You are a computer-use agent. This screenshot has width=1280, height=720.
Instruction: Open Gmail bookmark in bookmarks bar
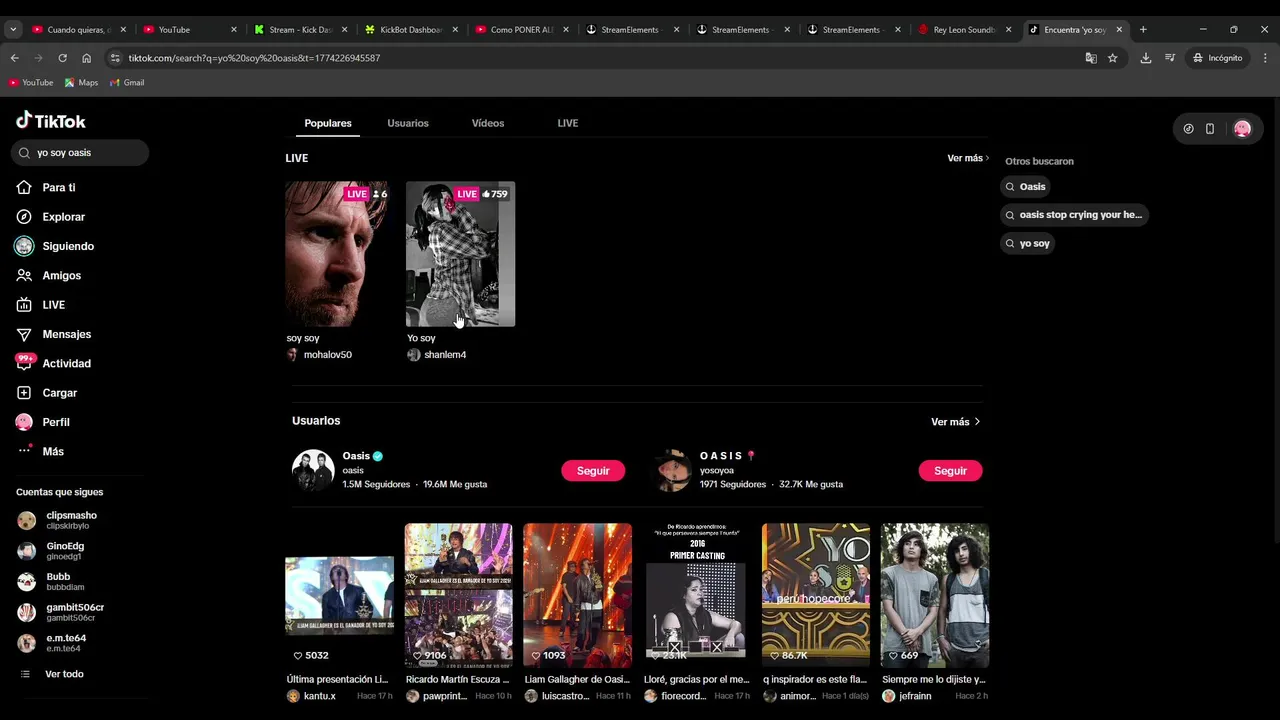click(127, 82)
